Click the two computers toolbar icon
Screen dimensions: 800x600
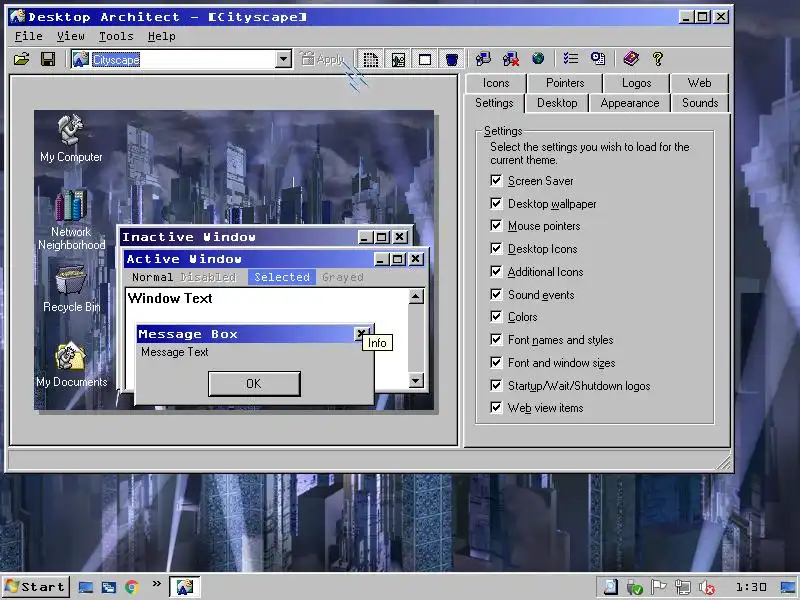point(483,59)
